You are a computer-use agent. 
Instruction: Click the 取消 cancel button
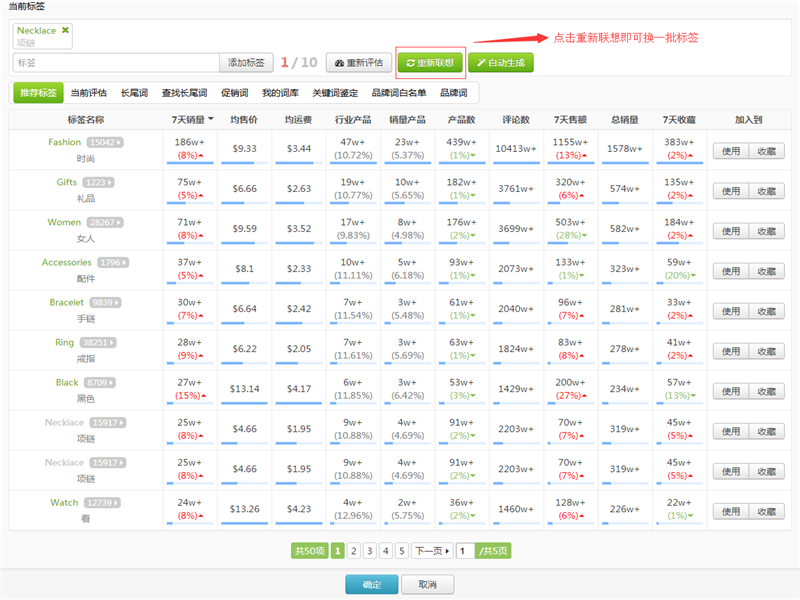click(428, 585)
